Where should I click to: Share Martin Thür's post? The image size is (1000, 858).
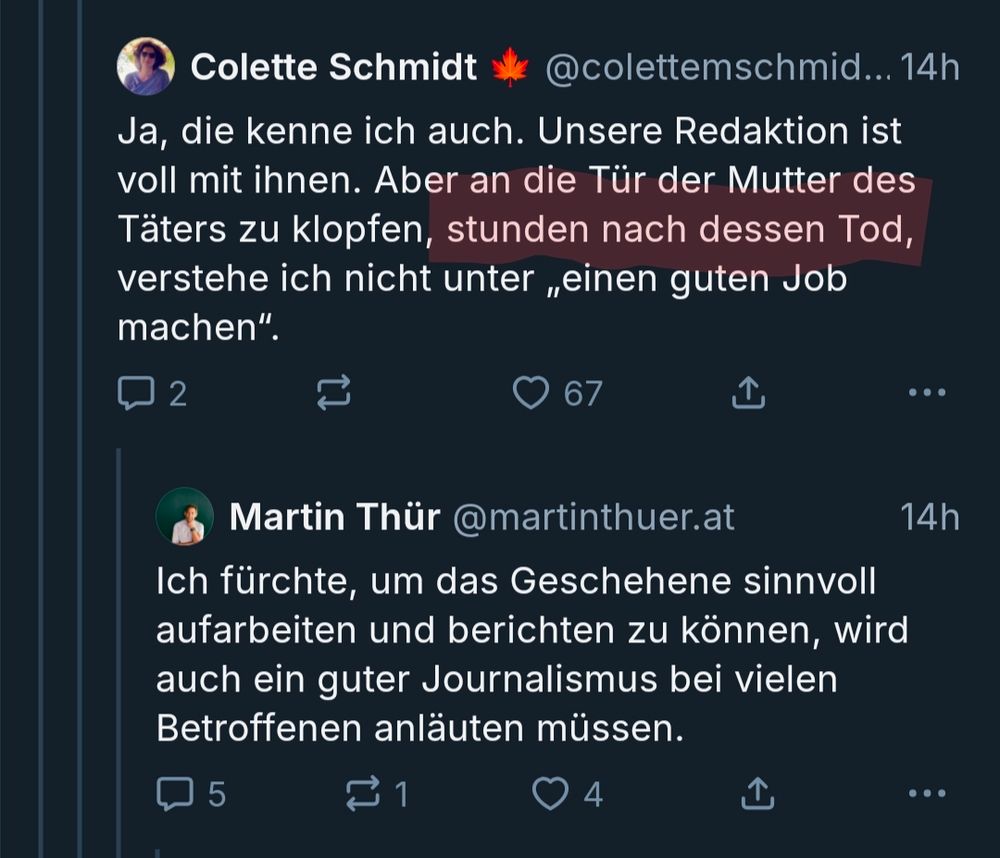(x=757, y=794)
